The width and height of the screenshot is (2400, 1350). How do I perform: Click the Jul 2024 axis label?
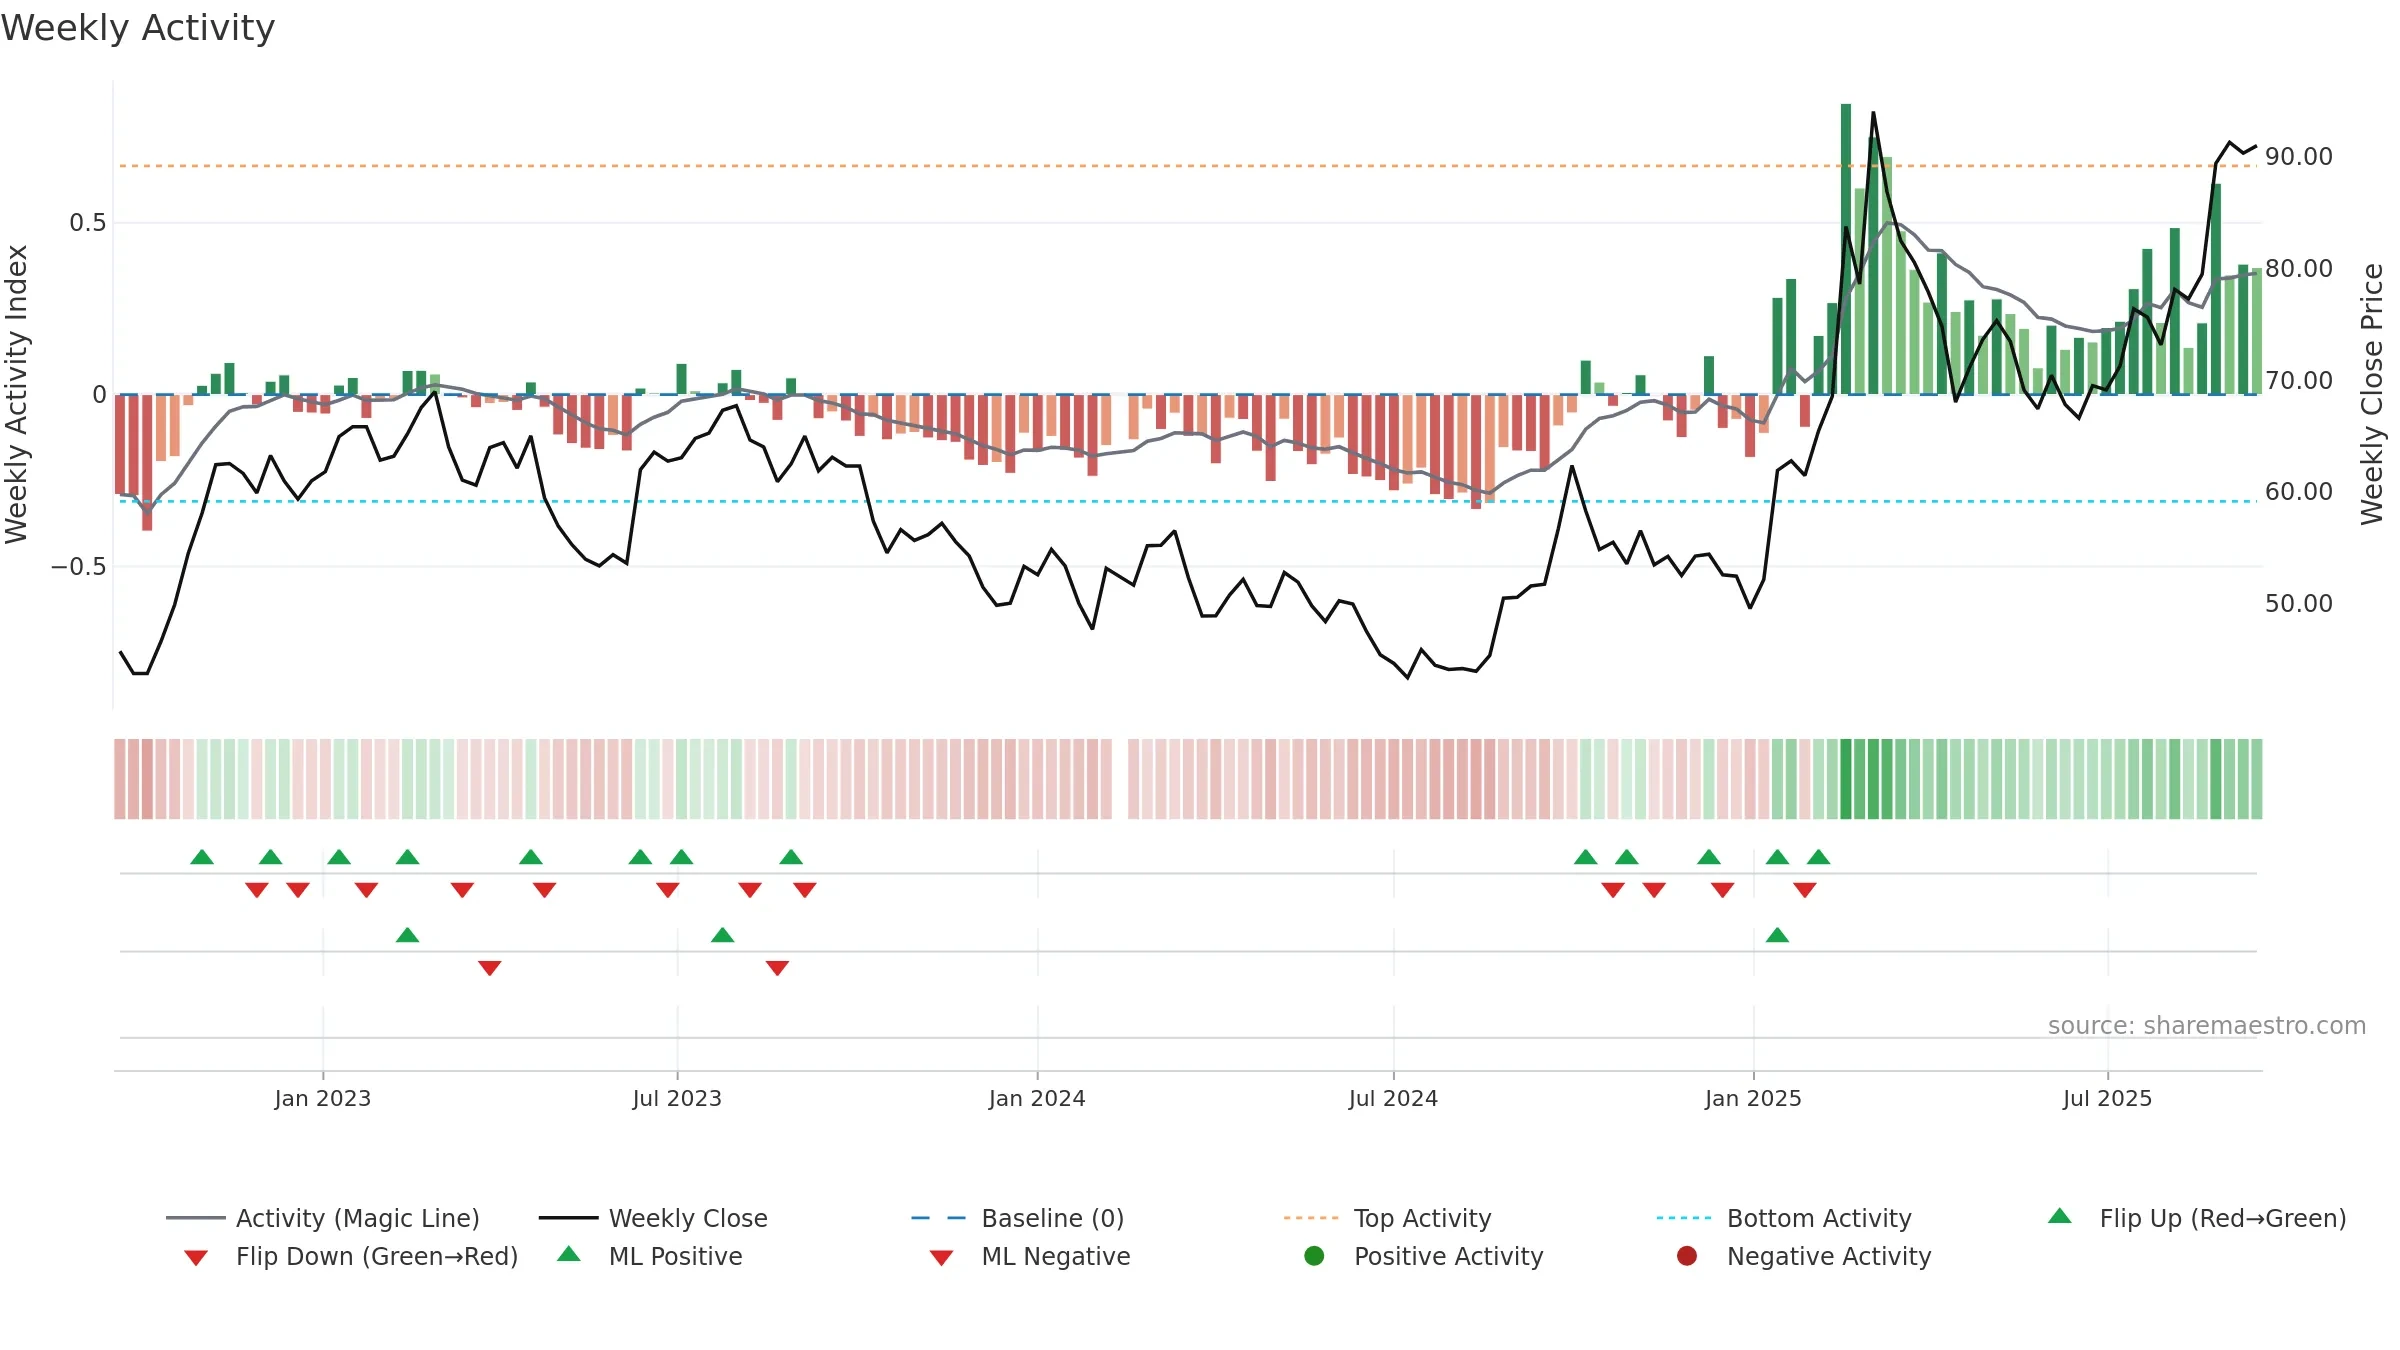click(x=1393, y=1098)
